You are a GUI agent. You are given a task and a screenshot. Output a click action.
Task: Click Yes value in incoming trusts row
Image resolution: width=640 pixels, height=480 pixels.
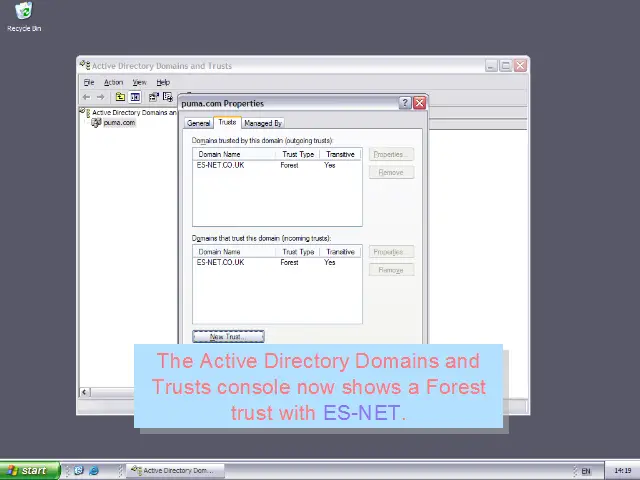(x=329, y=262)
